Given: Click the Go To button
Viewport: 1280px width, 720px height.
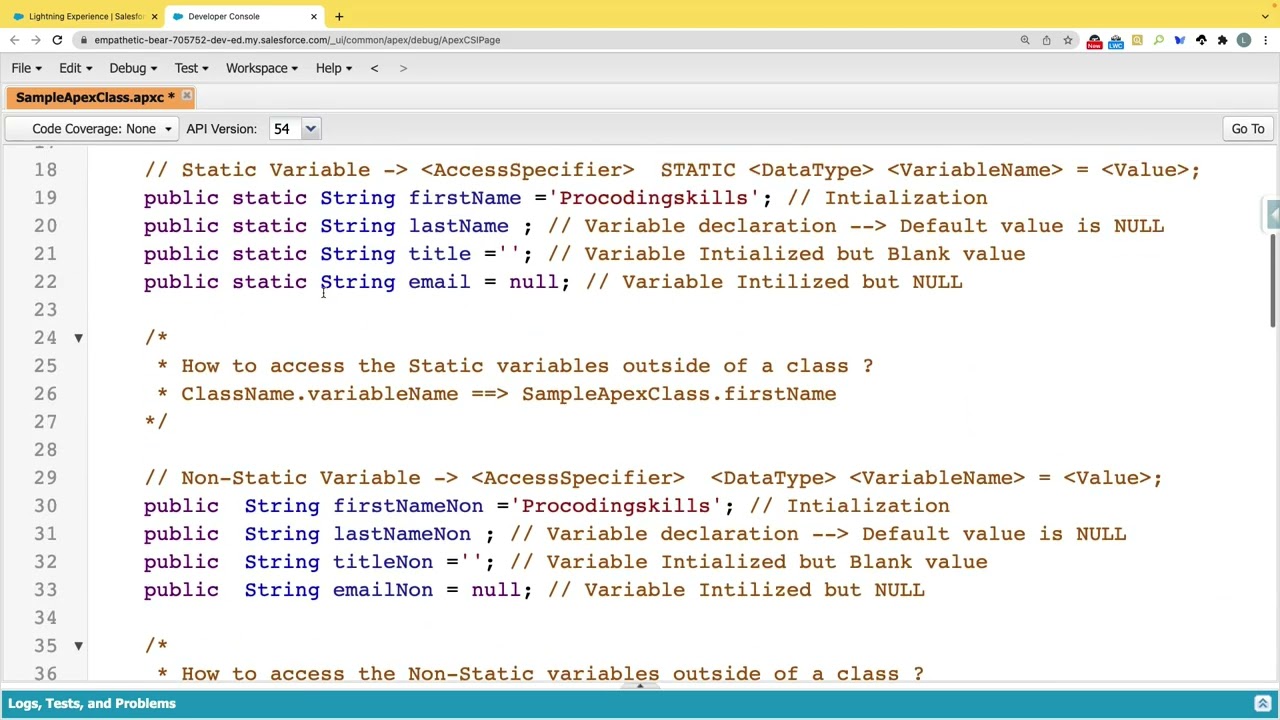Looking at the screenshot, I should pyautogui.click(x=1248, y=129).
